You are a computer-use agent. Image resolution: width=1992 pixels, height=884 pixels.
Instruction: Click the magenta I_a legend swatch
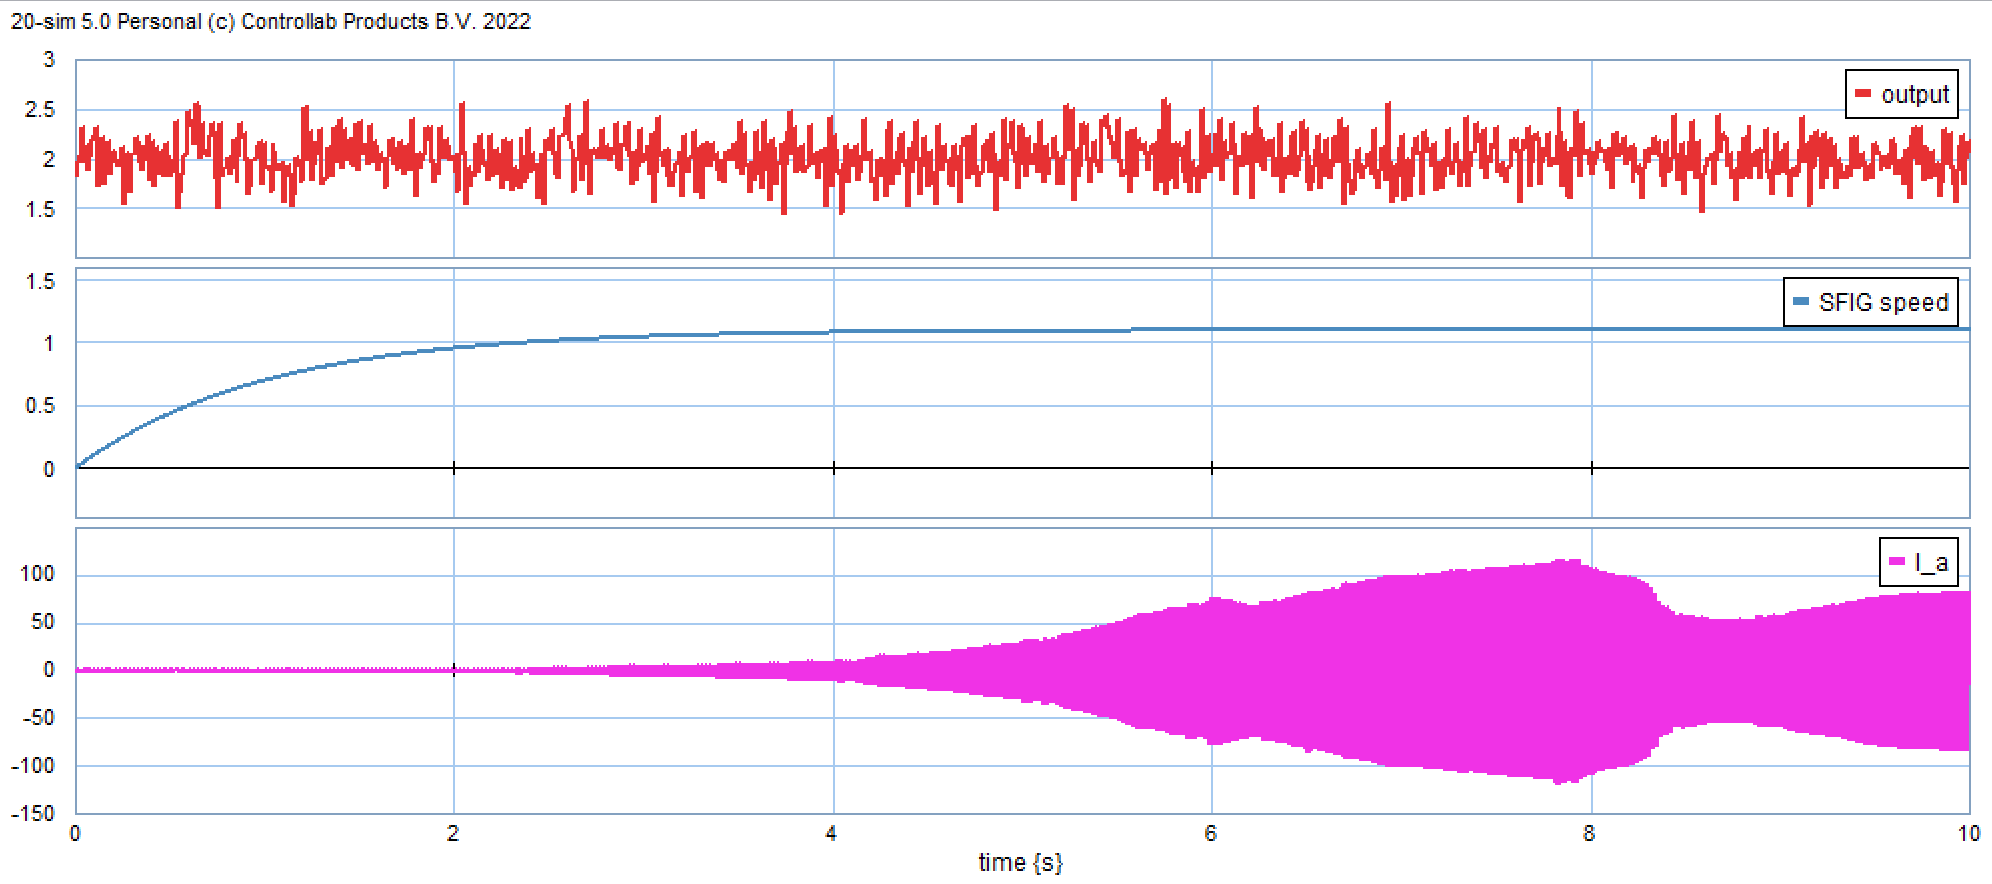(1896, 562)
